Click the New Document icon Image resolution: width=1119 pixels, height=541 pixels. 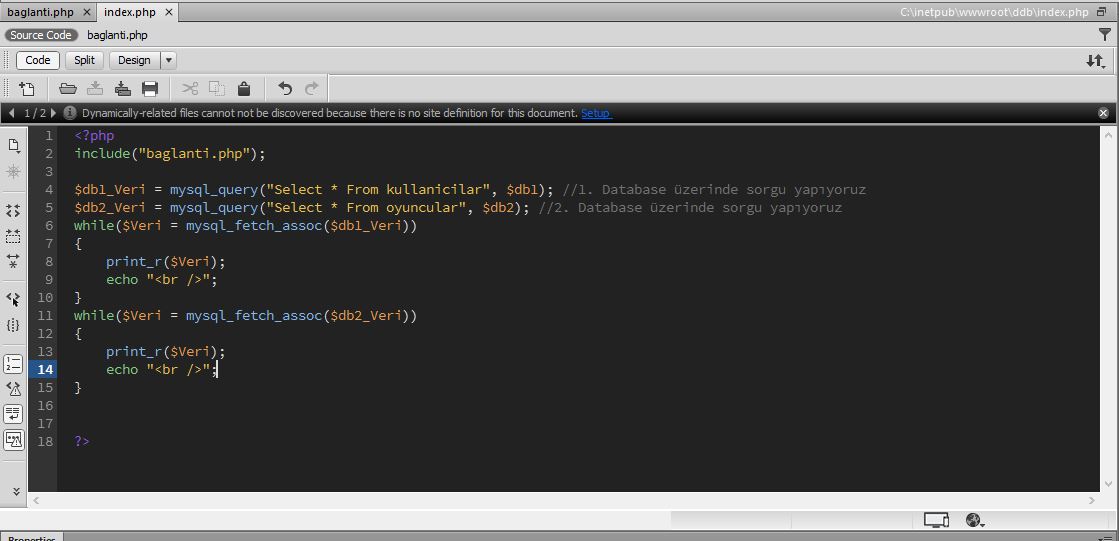pyautogui.click(x=26, y=89)
